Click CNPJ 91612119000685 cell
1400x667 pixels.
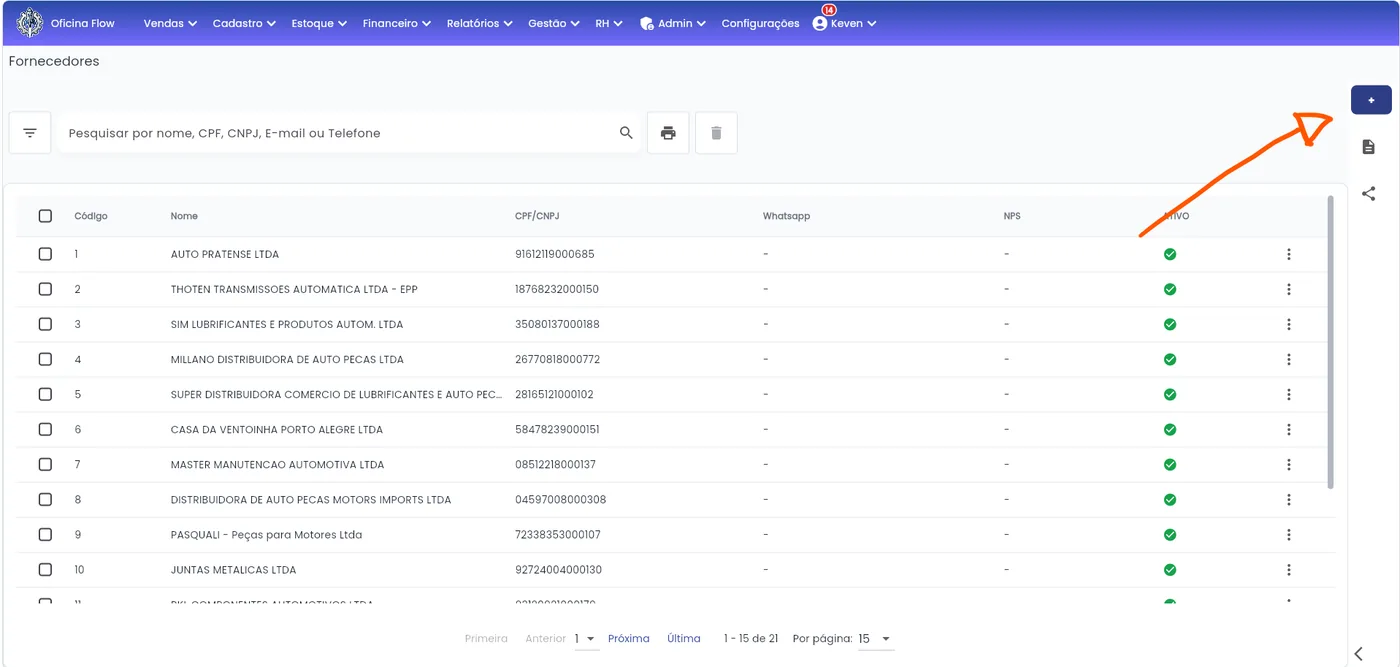[x=554, y=254]
